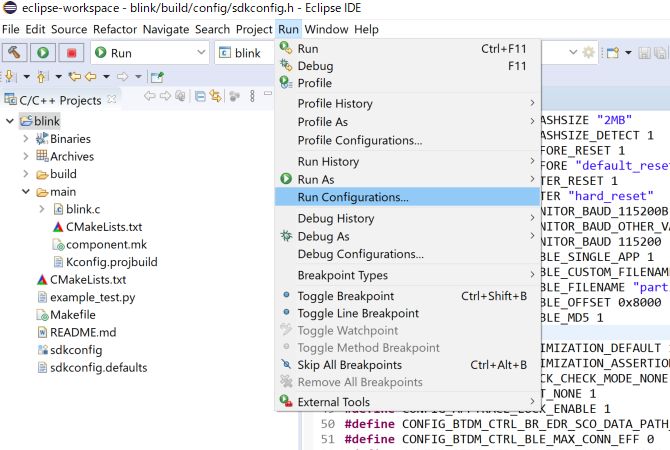670x450 pixels.
Task: Expand the build folder node
Action: (x=26, y=174)
